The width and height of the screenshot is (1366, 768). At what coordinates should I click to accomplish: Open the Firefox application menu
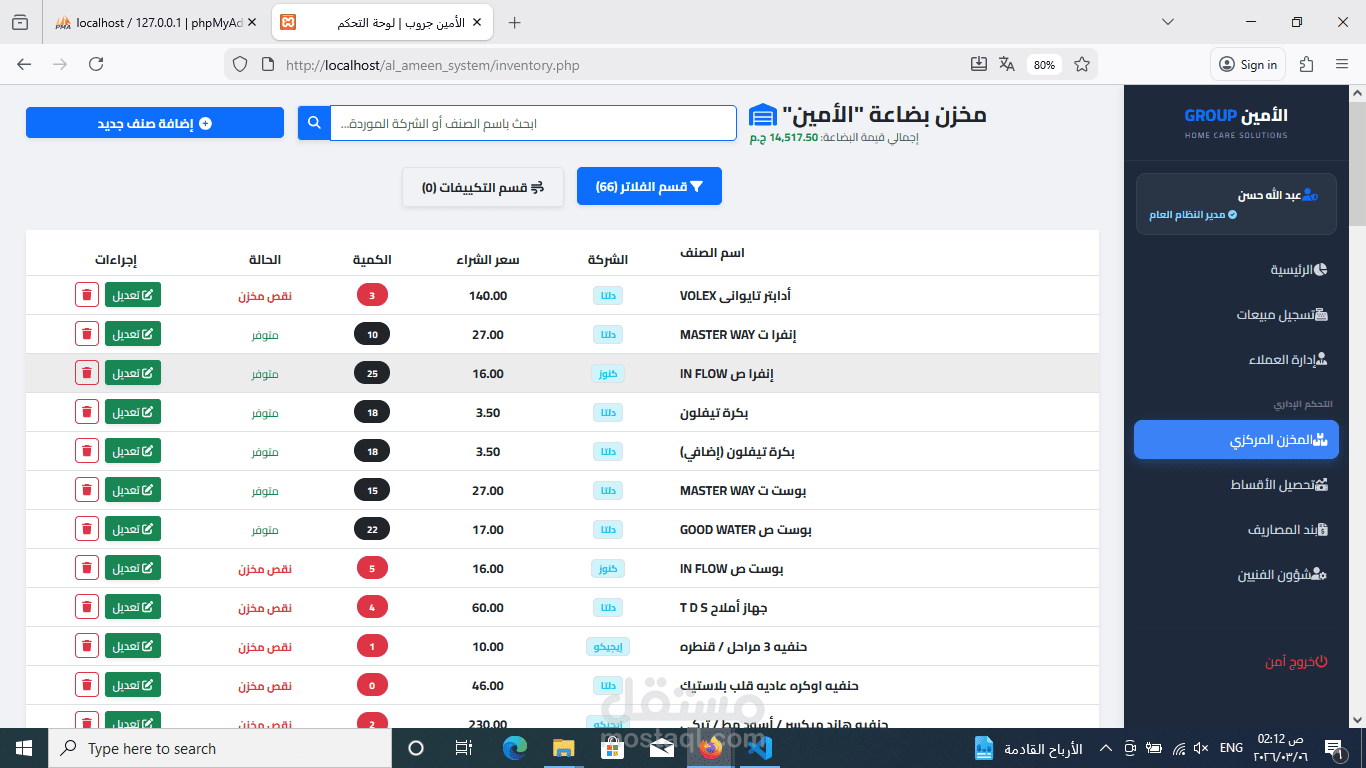tap(1342, 64)
